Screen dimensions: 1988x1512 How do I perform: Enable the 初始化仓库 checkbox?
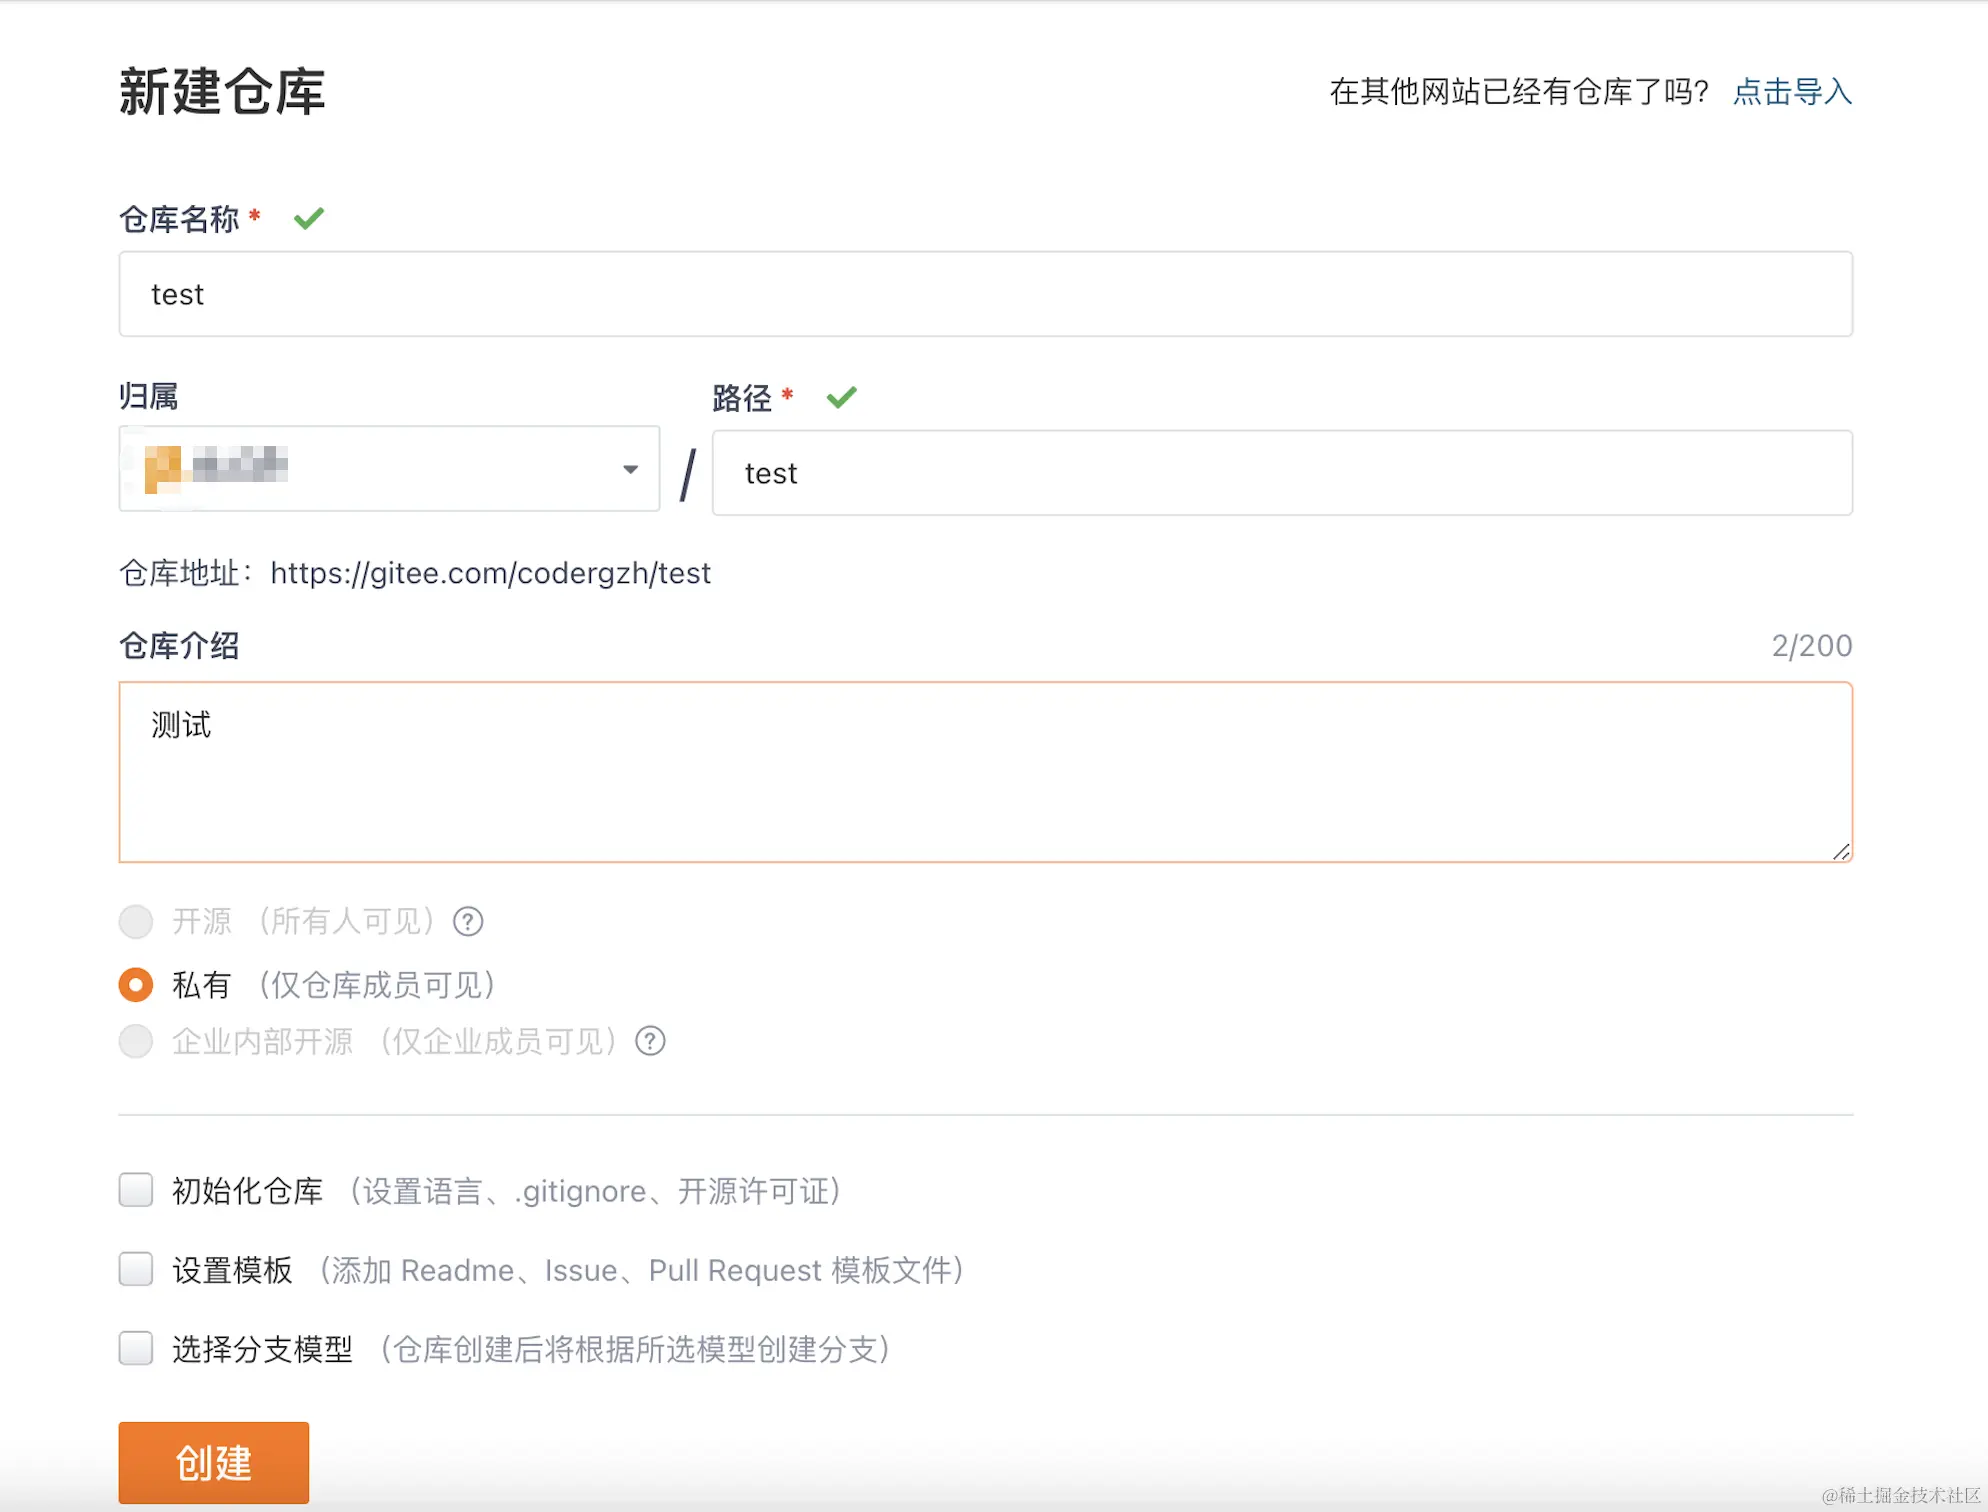136,1190
